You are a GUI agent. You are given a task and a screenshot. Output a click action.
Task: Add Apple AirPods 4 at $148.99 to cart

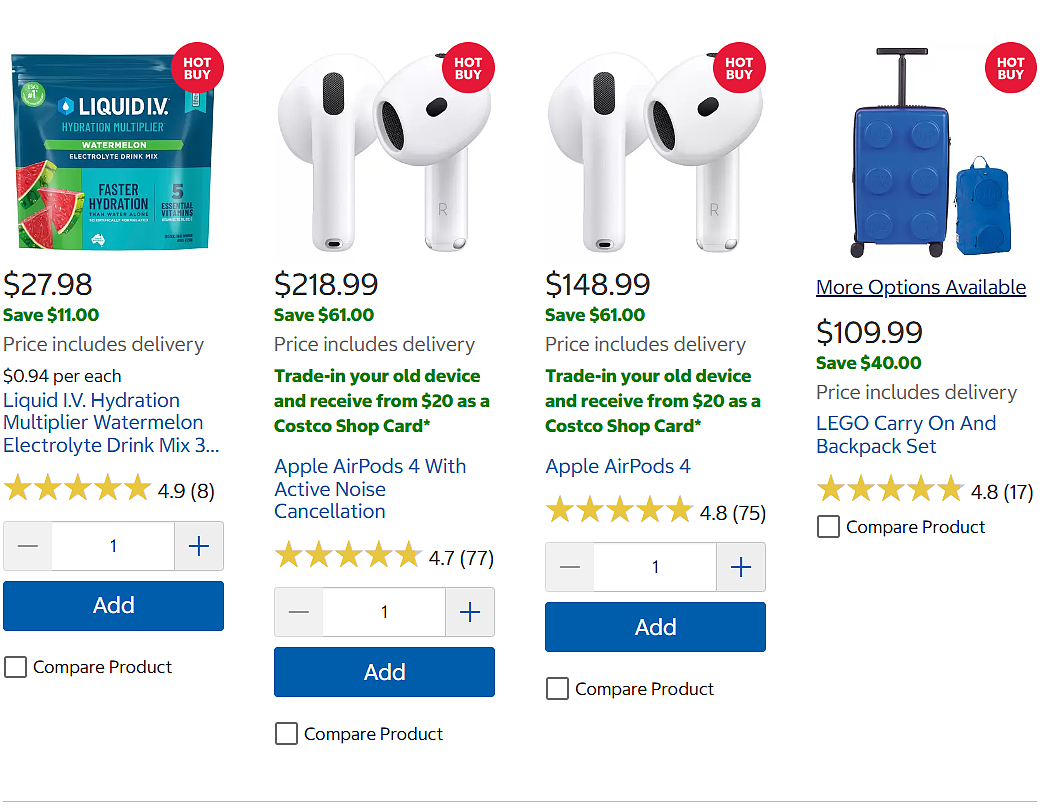[655, 627]
